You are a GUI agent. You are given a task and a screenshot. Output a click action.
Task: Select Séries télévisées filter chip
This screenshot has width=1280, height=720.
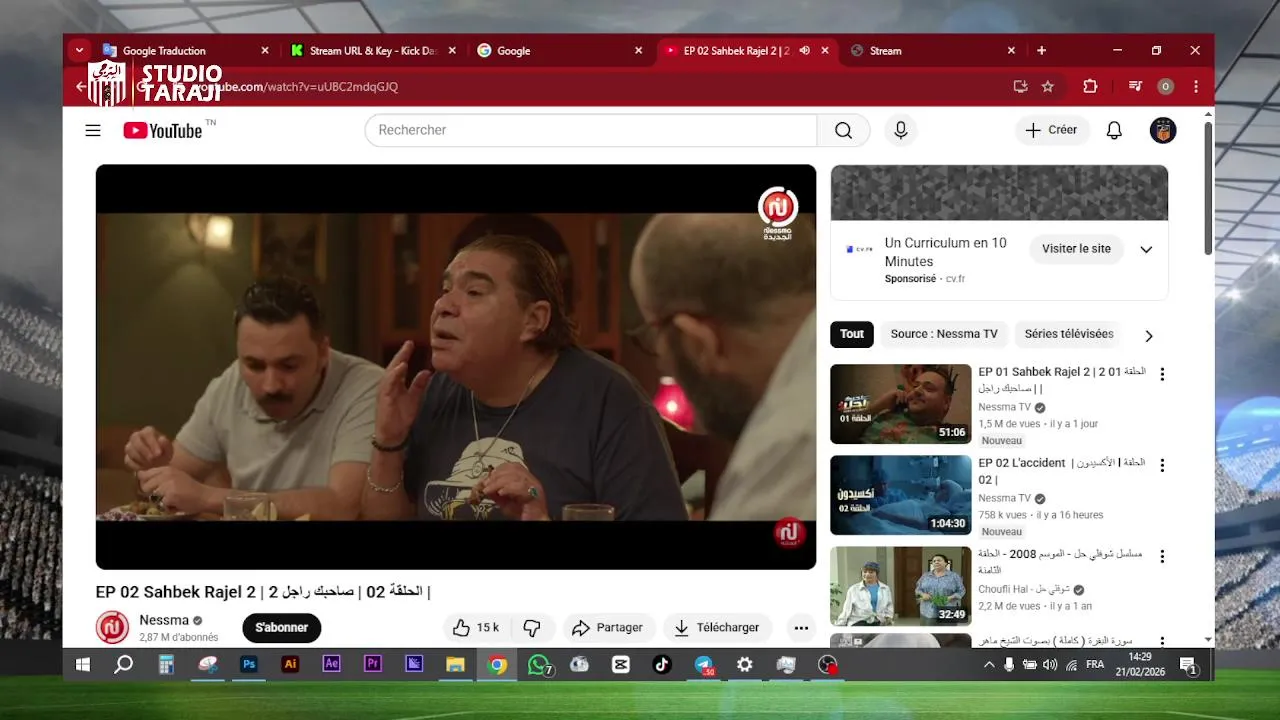tap(1069, 334)
